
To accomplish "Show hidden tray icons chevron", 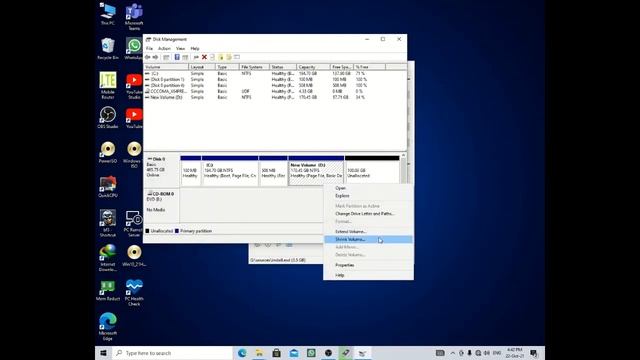I will 453,353.
